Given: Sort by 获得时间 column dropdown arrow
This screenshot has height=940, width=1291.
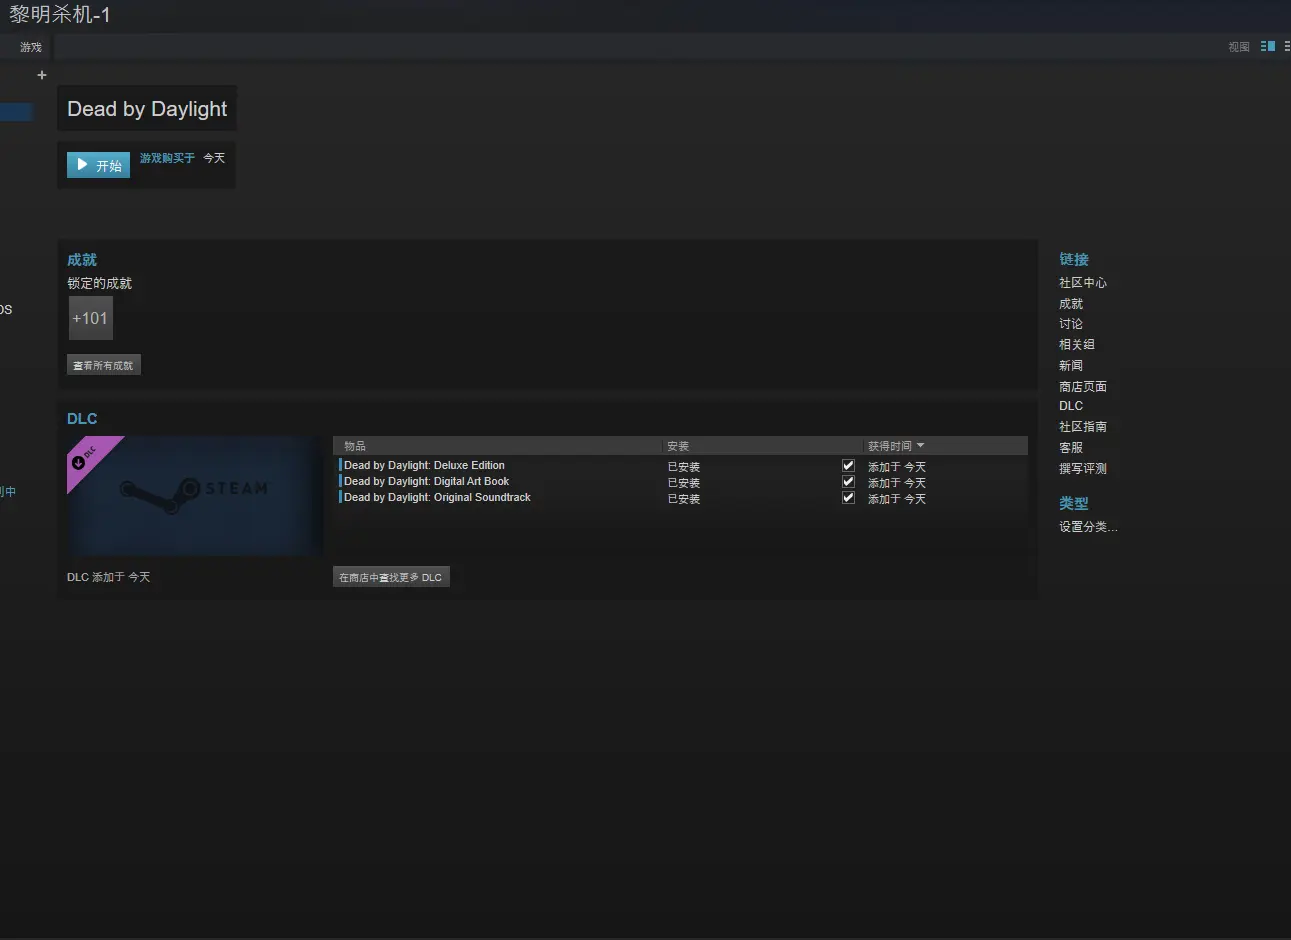Looking at the screenshot, I should coord(920,446).
